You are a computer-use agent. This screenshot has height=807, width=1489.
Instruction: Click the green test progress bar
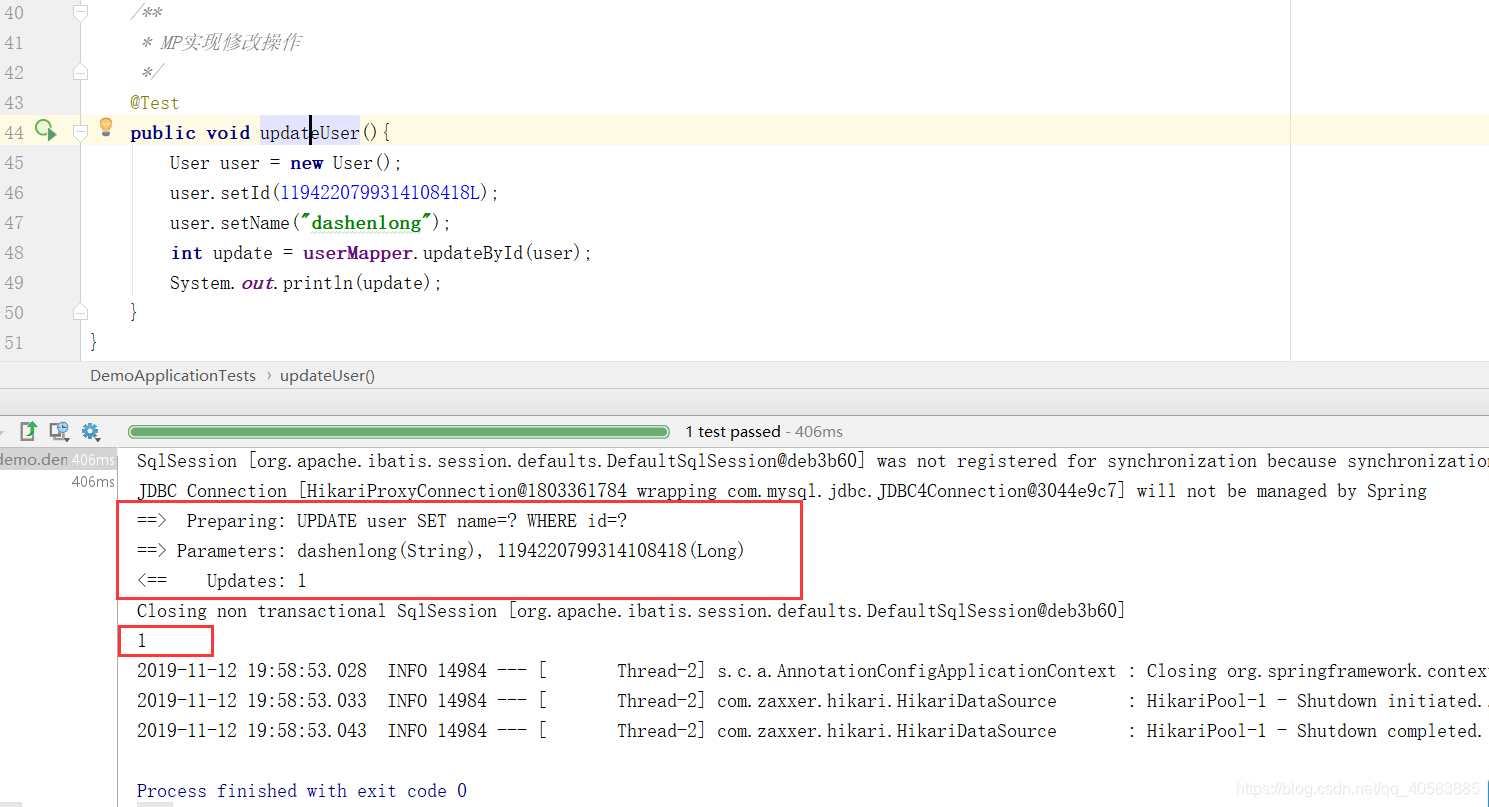pos(399,432)
